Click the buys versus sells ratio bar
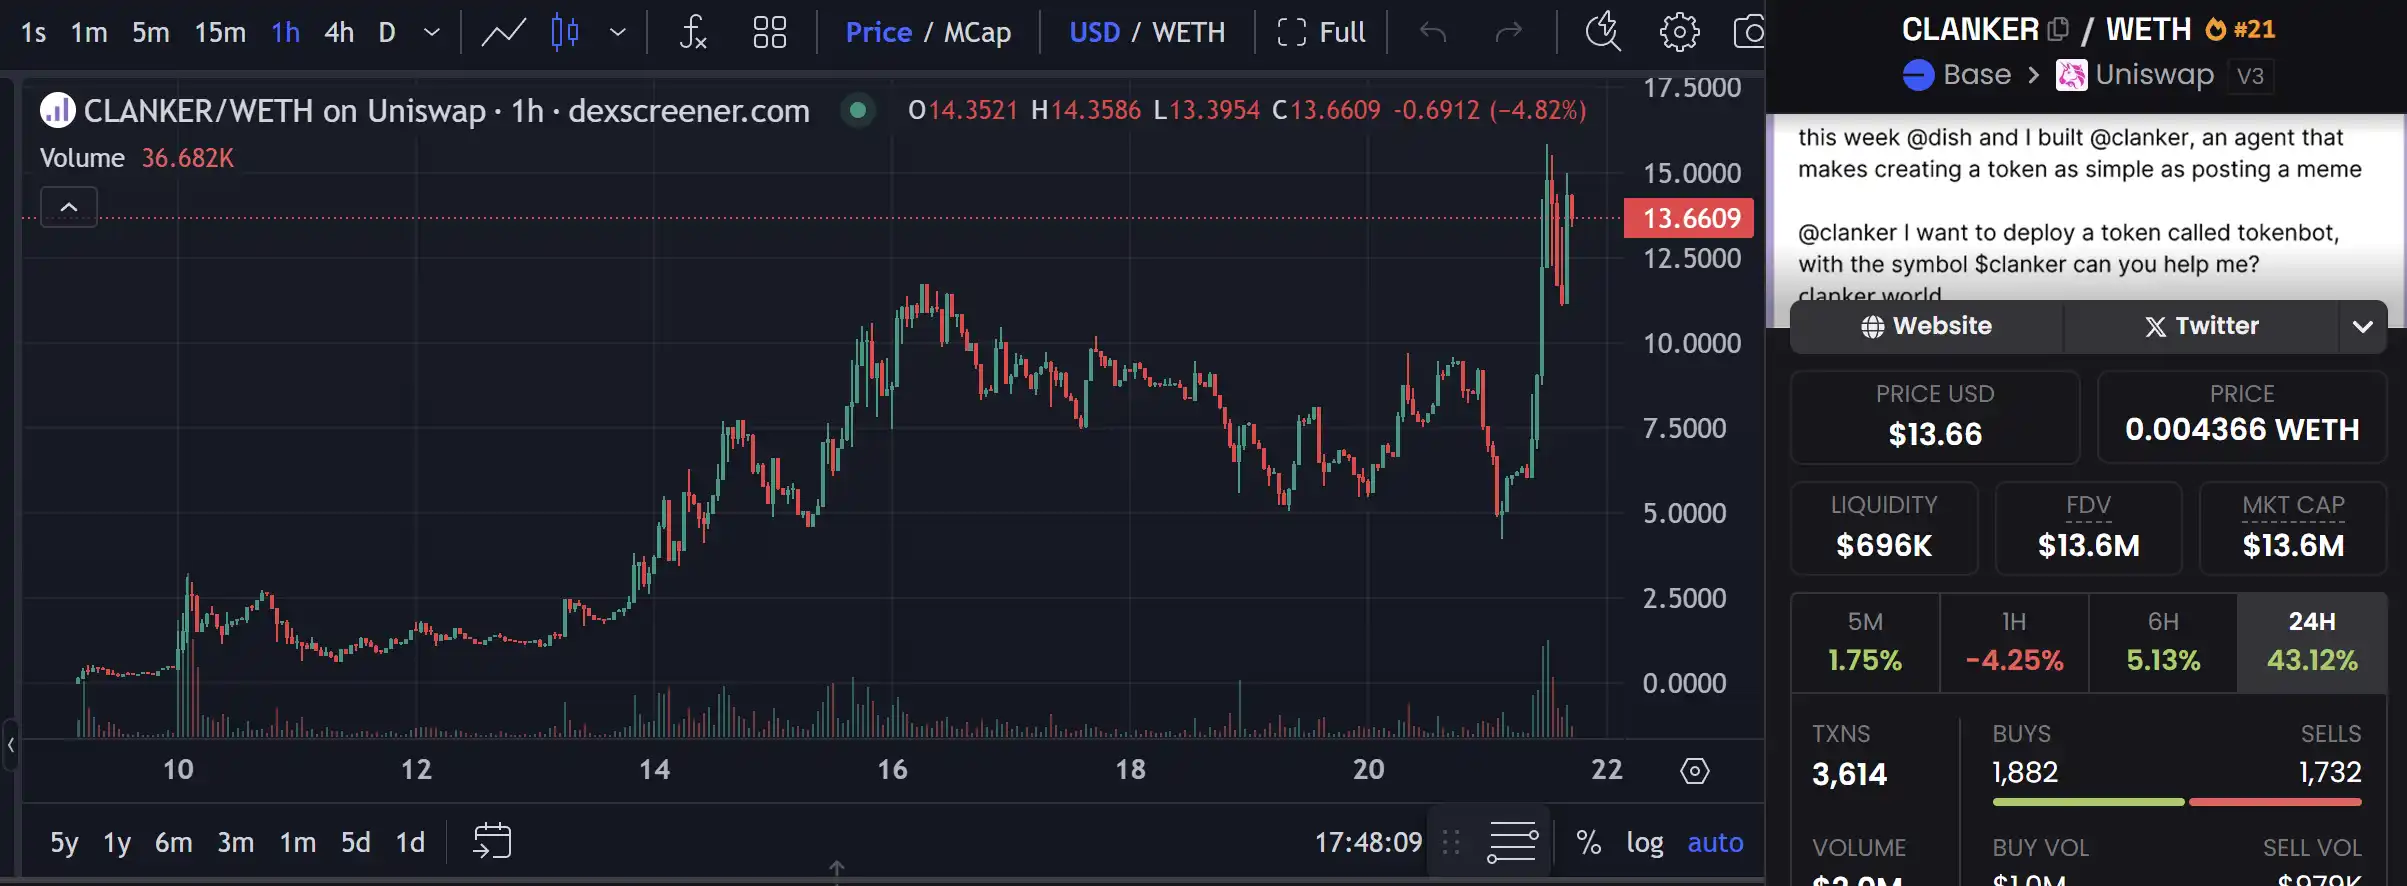This screenshot has width=2407, height=886. [2176, 802]
